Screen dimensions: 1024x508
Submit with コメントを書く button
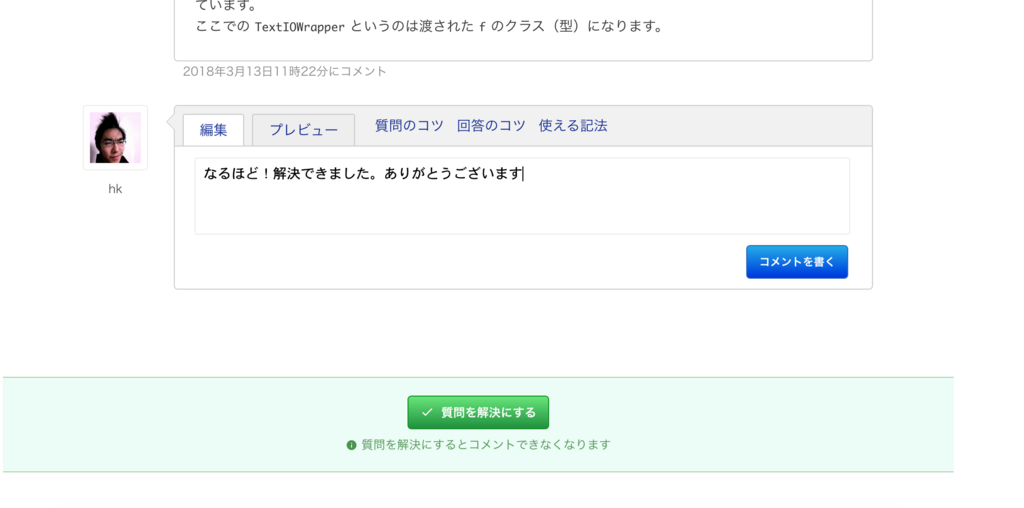tap(797, 262)
